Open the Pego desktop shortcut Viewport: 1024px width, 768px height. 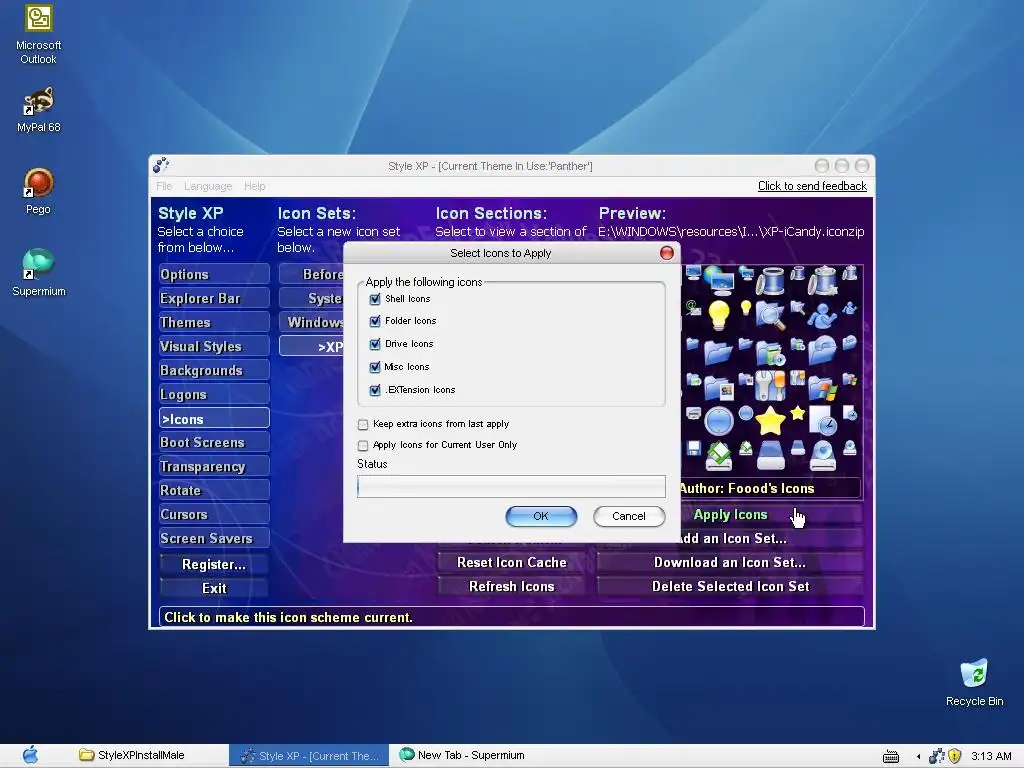coord(38,191)
